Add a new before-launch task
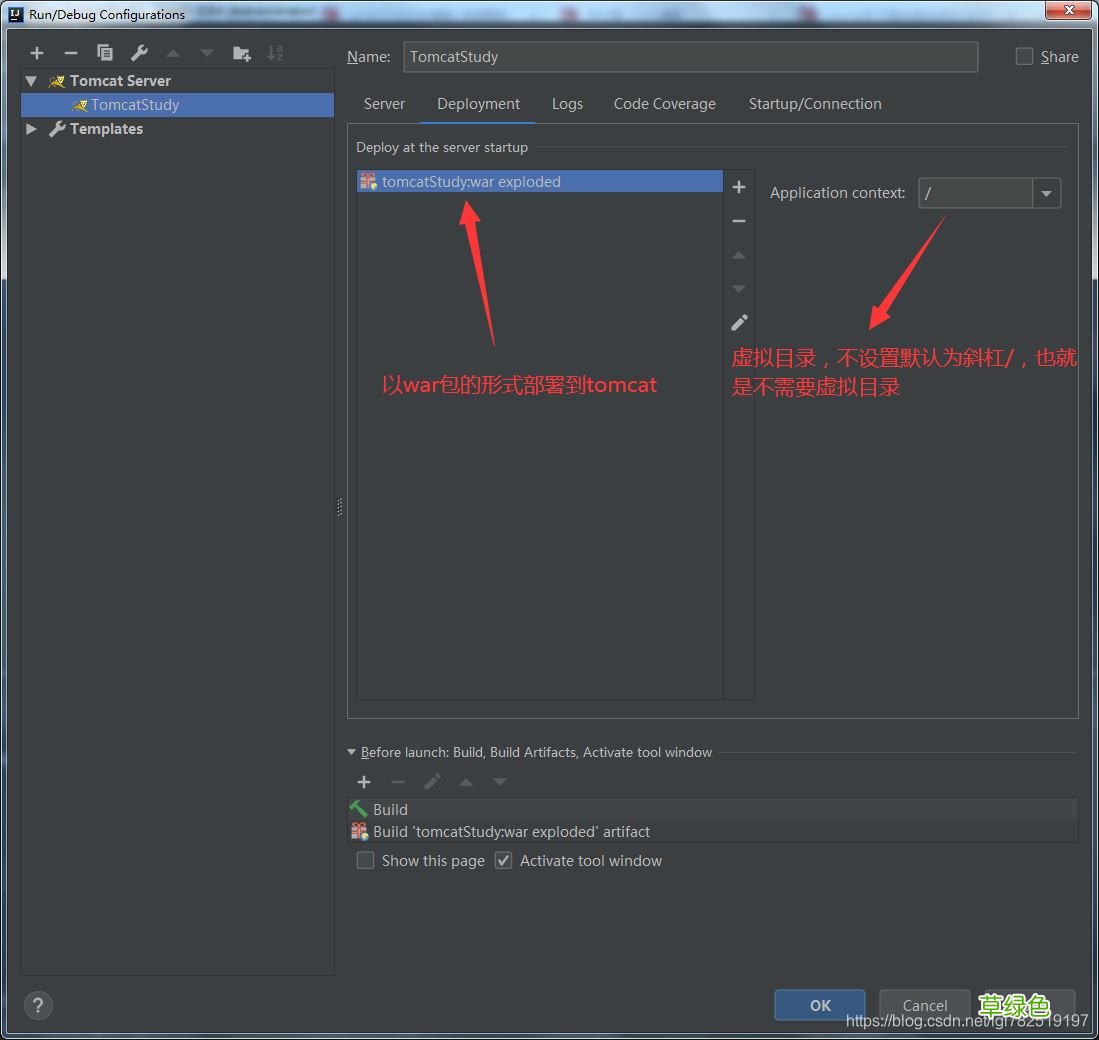Image resolution: width=1099 pixels, height=1040 pixels. [x=364, y=782]
